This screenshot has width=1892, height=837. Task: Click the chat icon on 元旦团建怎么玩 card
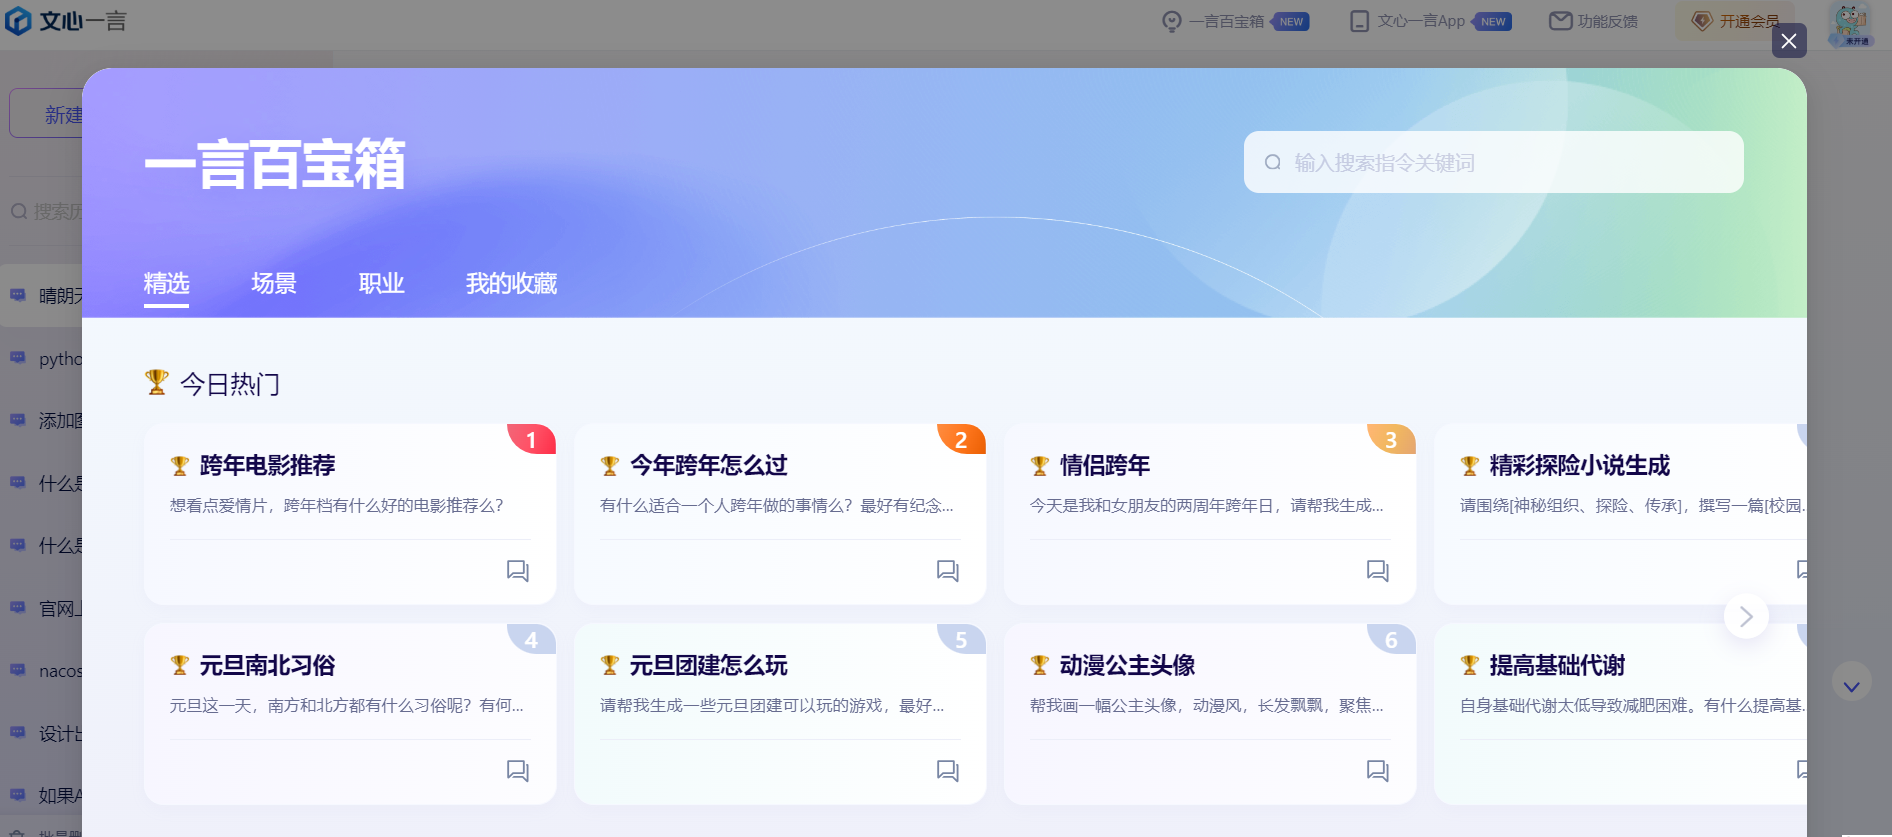[947, 770]
